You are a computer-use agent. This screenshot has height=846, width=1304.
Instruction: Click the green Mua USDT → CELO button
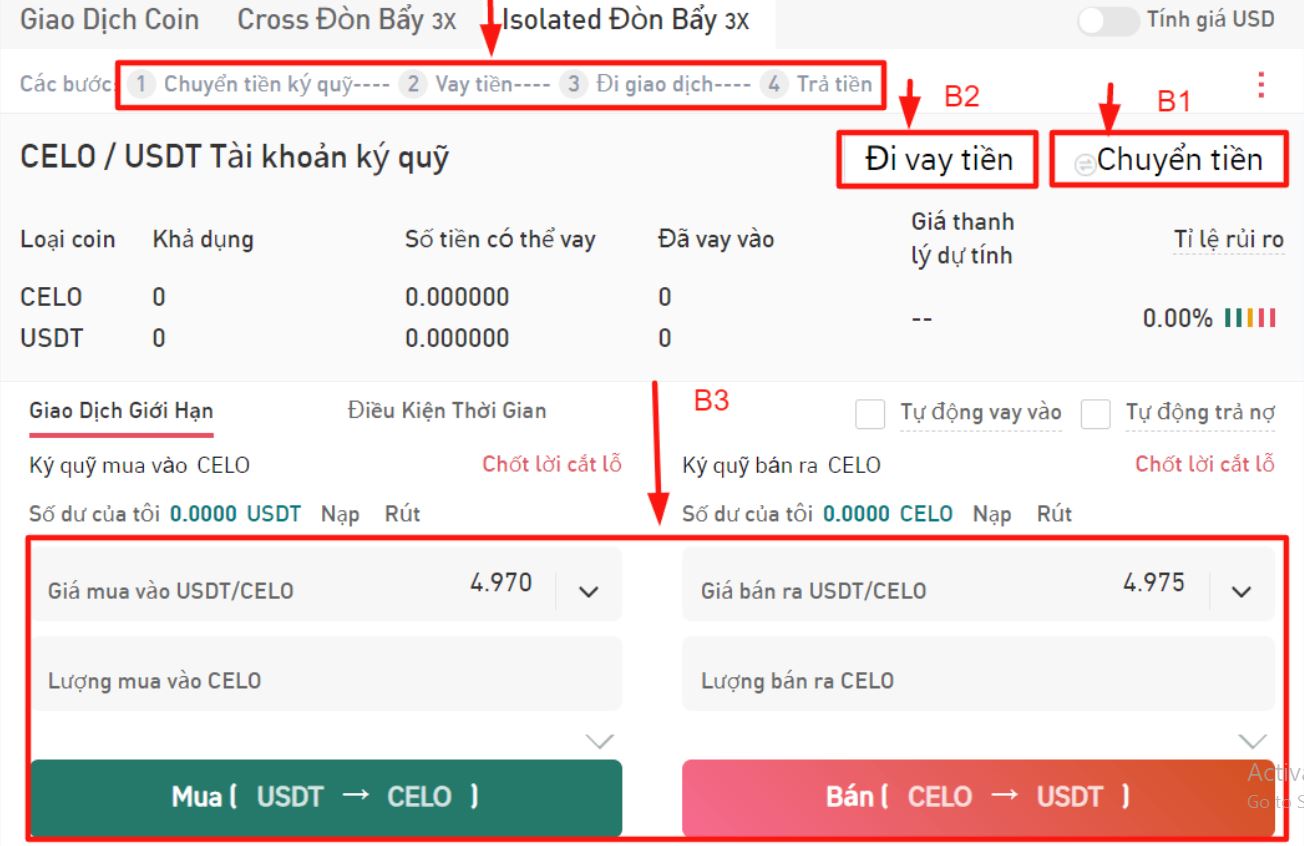tap(326, 797)
